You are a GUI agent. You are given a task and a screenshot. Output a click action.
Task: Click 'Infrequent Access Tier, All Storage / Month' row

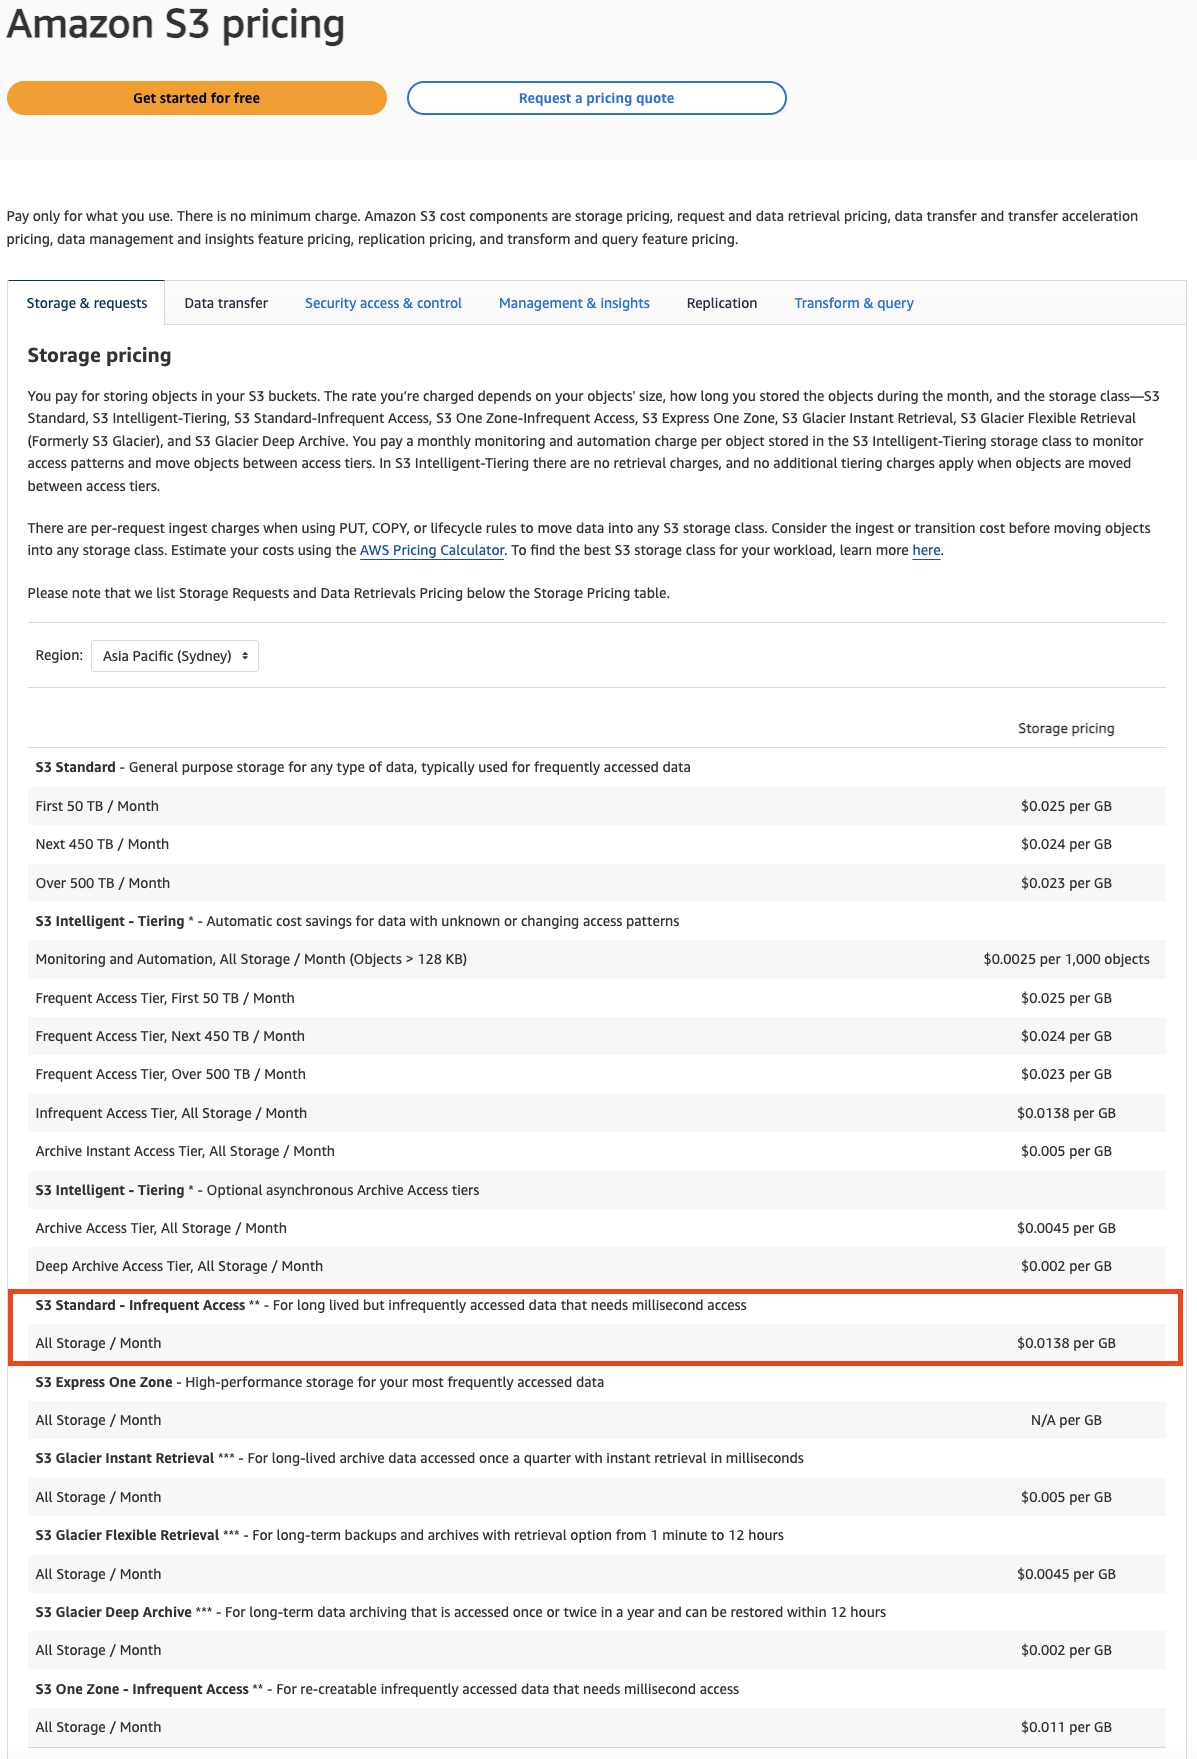point(597,1113)
